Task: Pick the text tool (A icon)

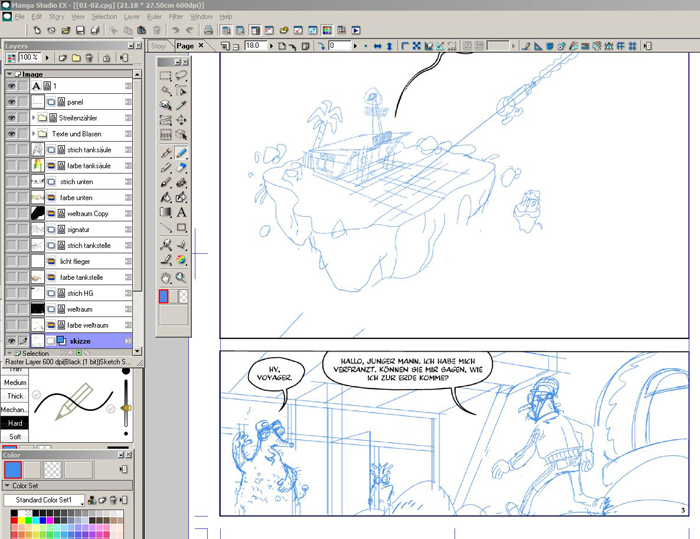Action: click(181, 212)
